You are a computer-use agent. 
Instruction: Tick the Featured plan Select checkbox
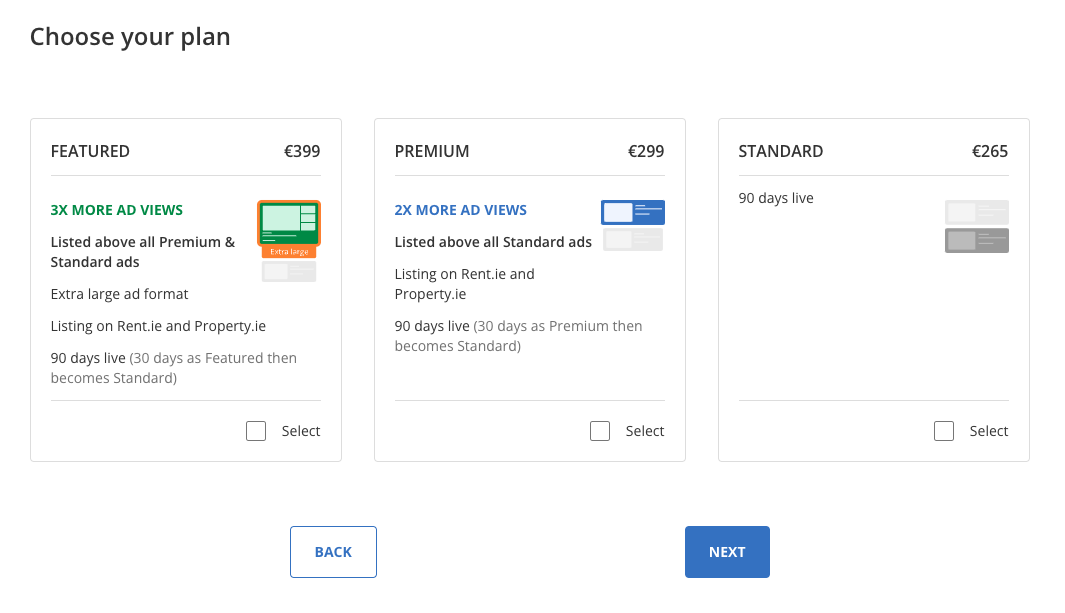pos(256,431)
